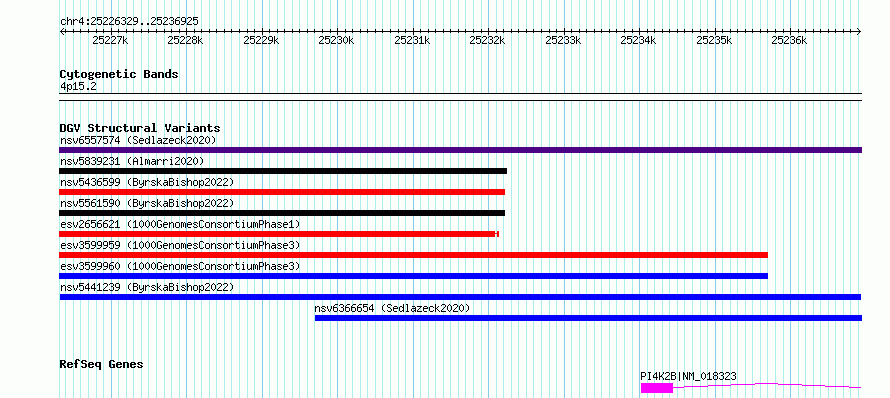Click the nsv6557574 purple variant bar
This screenshot has width=890, height=398.
tap(460, 150)
